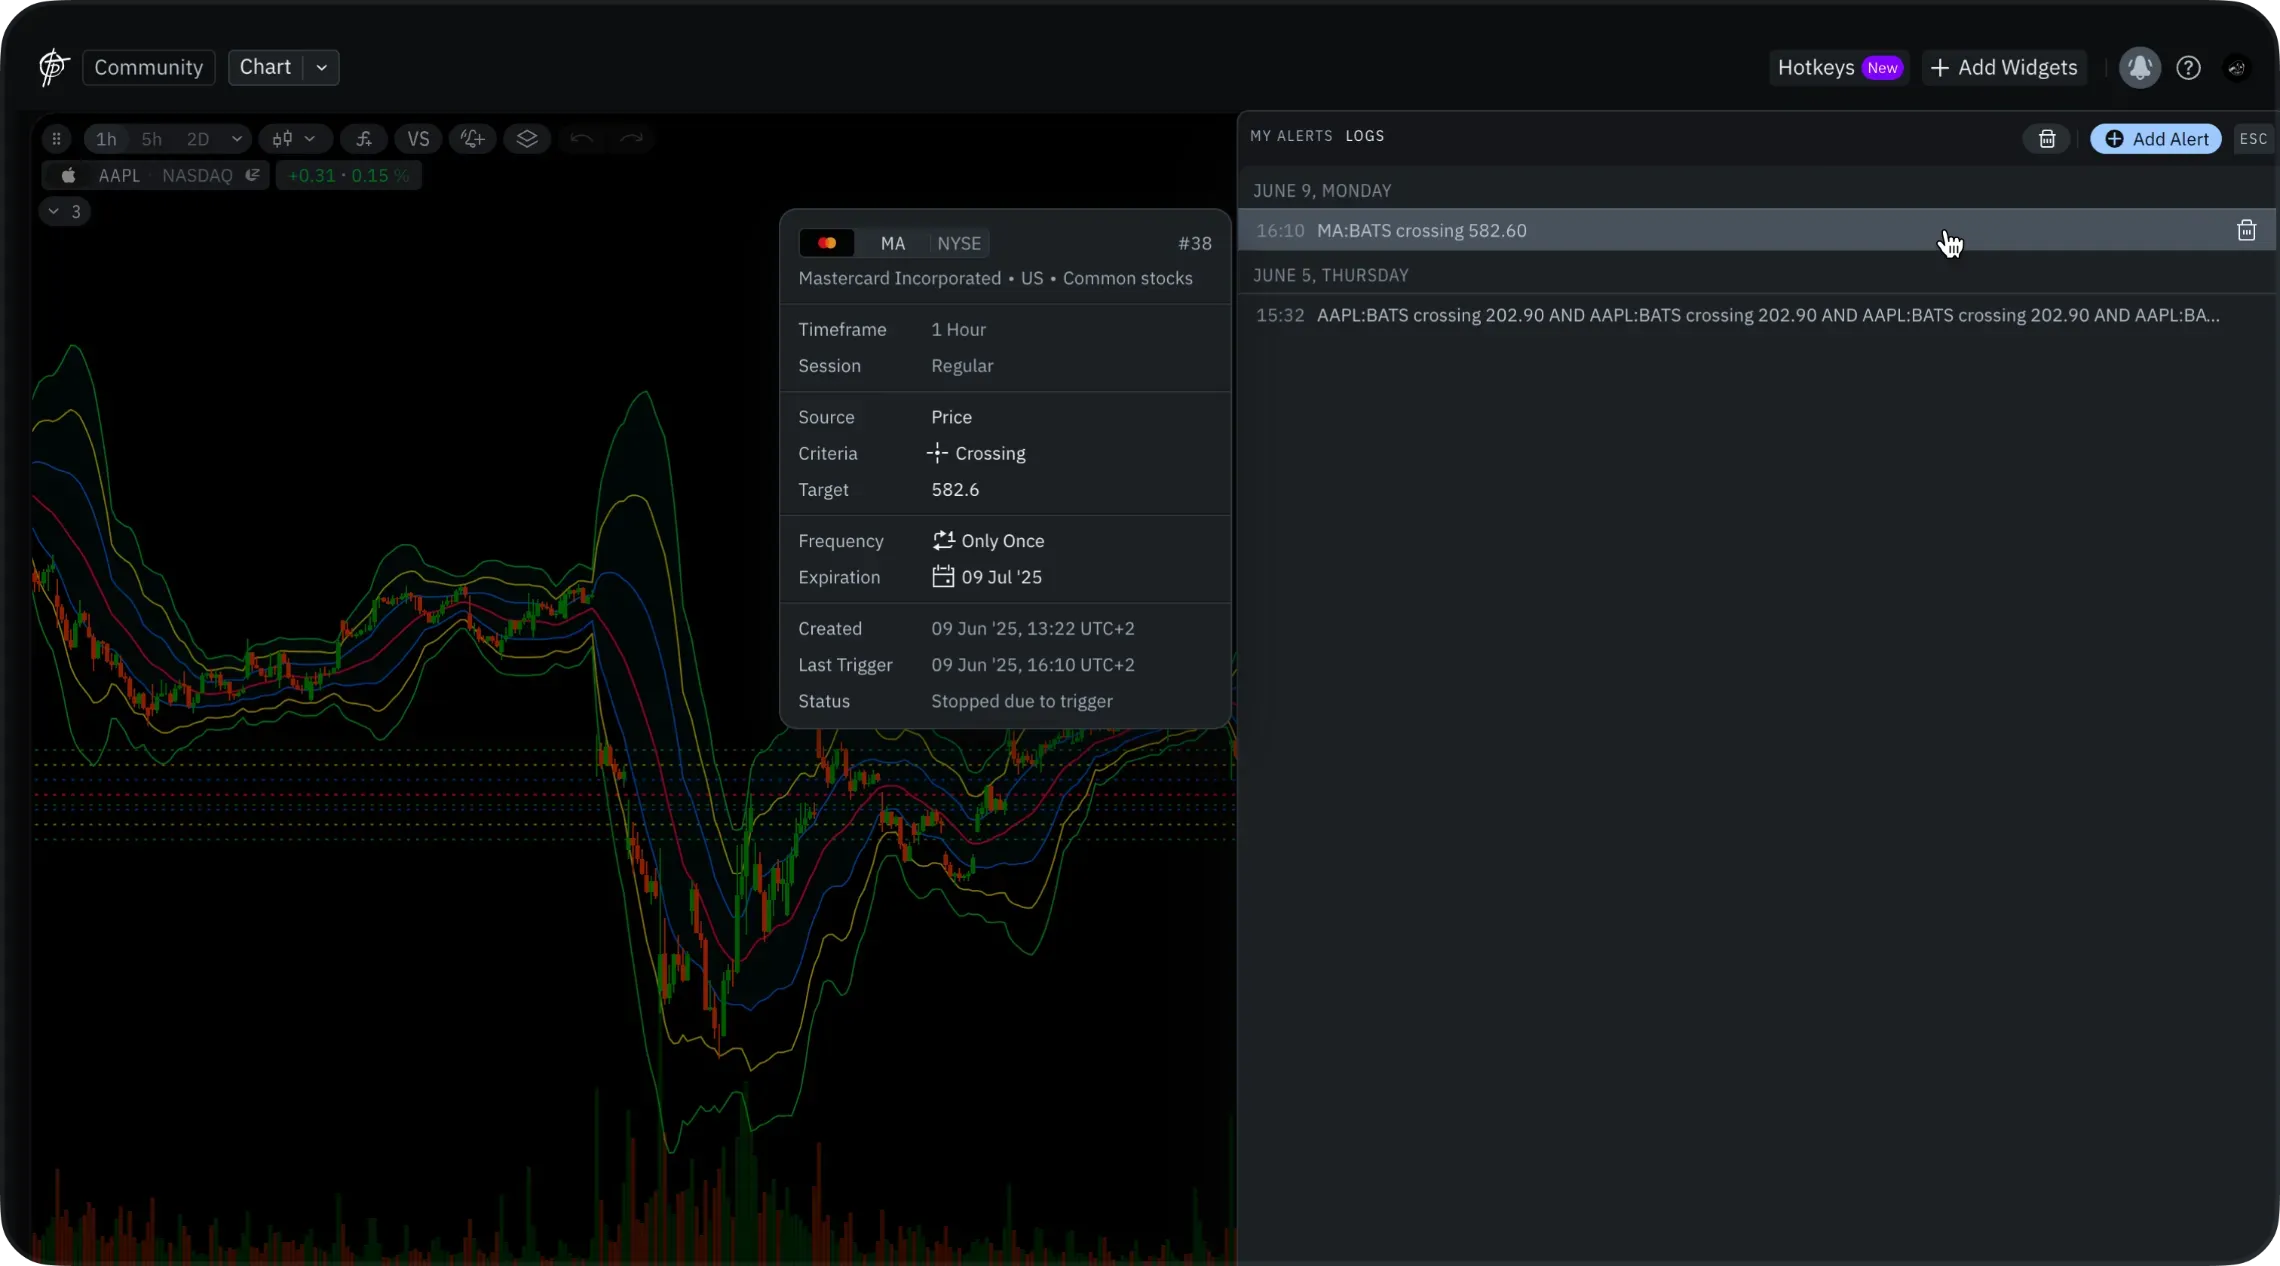Click the Crossing criteria value
The image size is (2280, 1266).
(977, 454)
